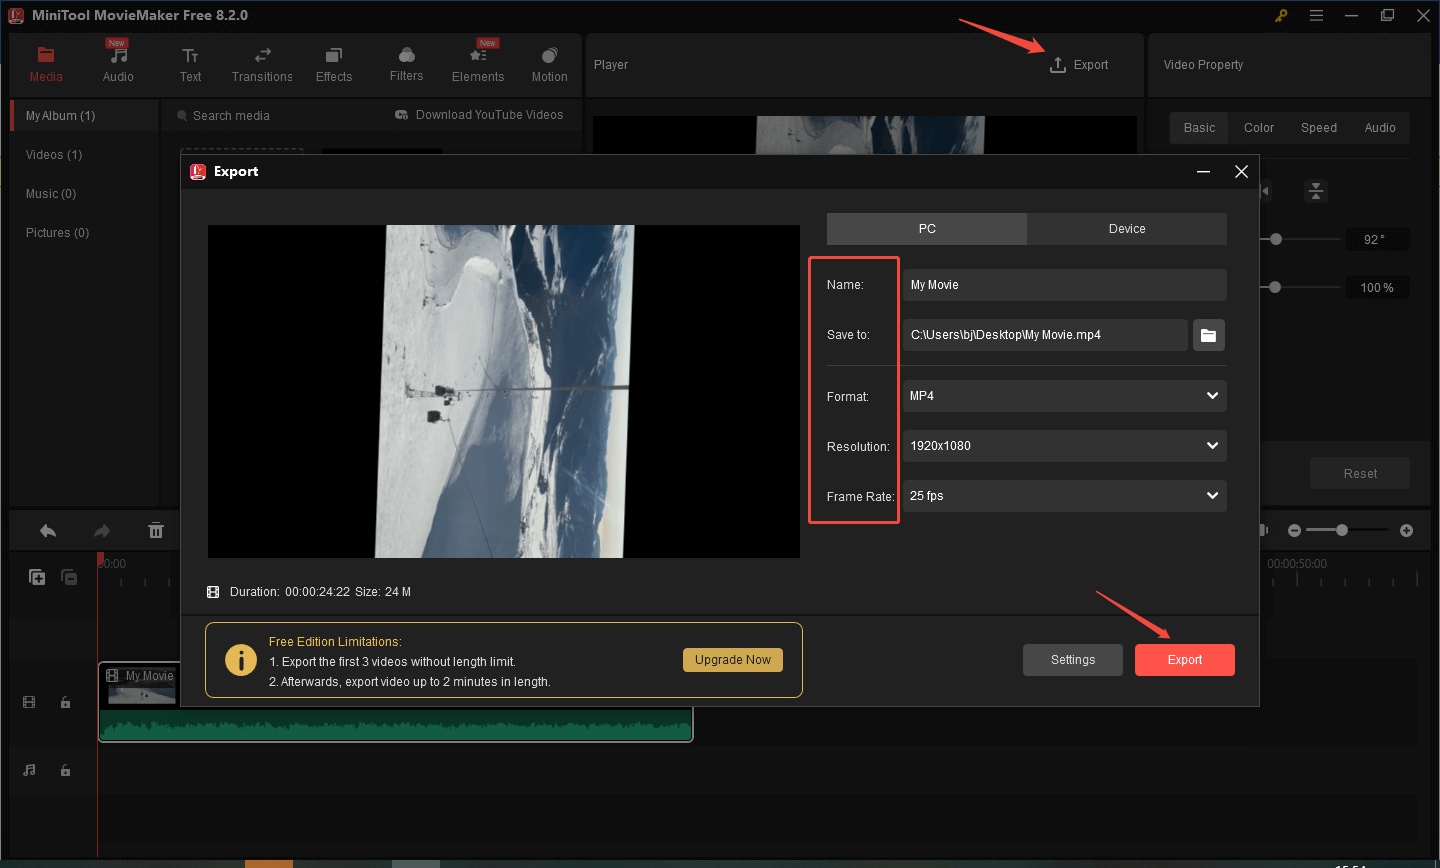Minimize the Export dialog
Screen dimensions: 1440x868
coord(1204,172)
